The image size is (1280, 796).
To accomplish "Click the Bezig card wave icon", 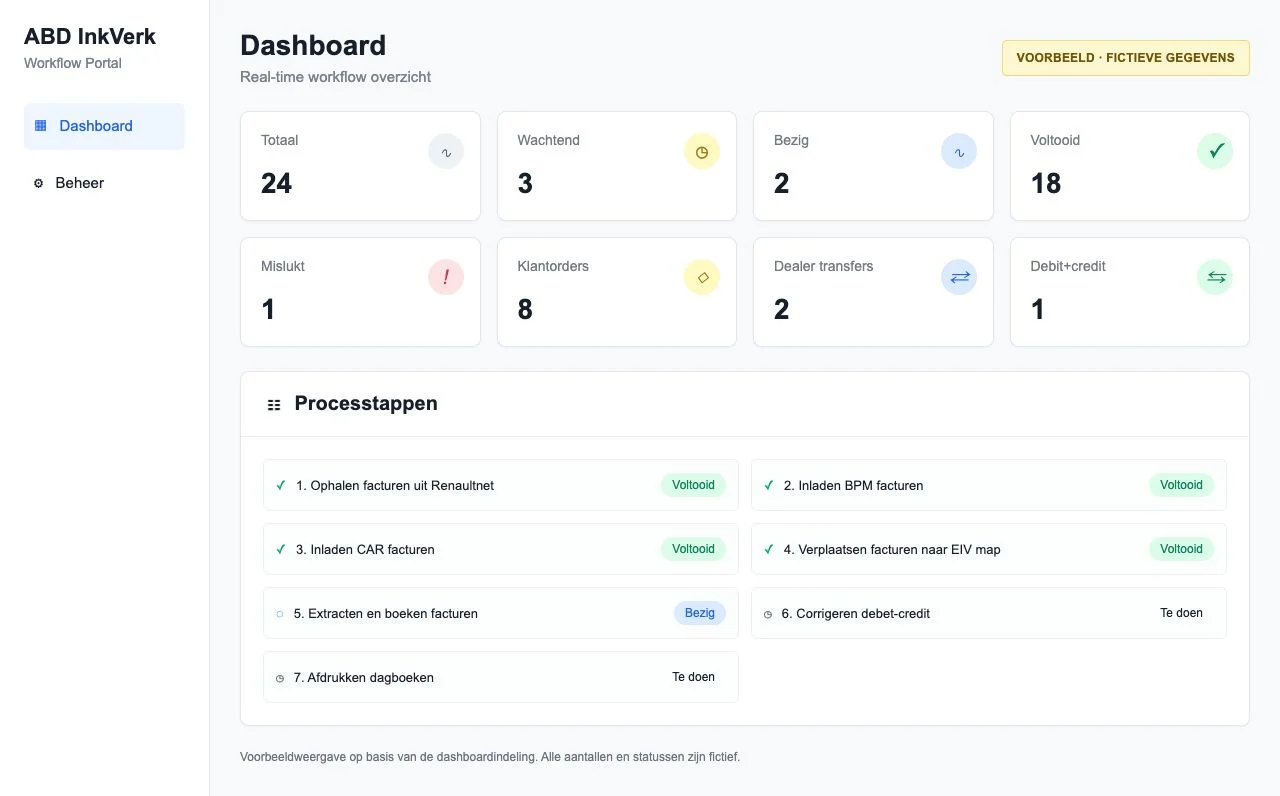I will click(959, 152).
